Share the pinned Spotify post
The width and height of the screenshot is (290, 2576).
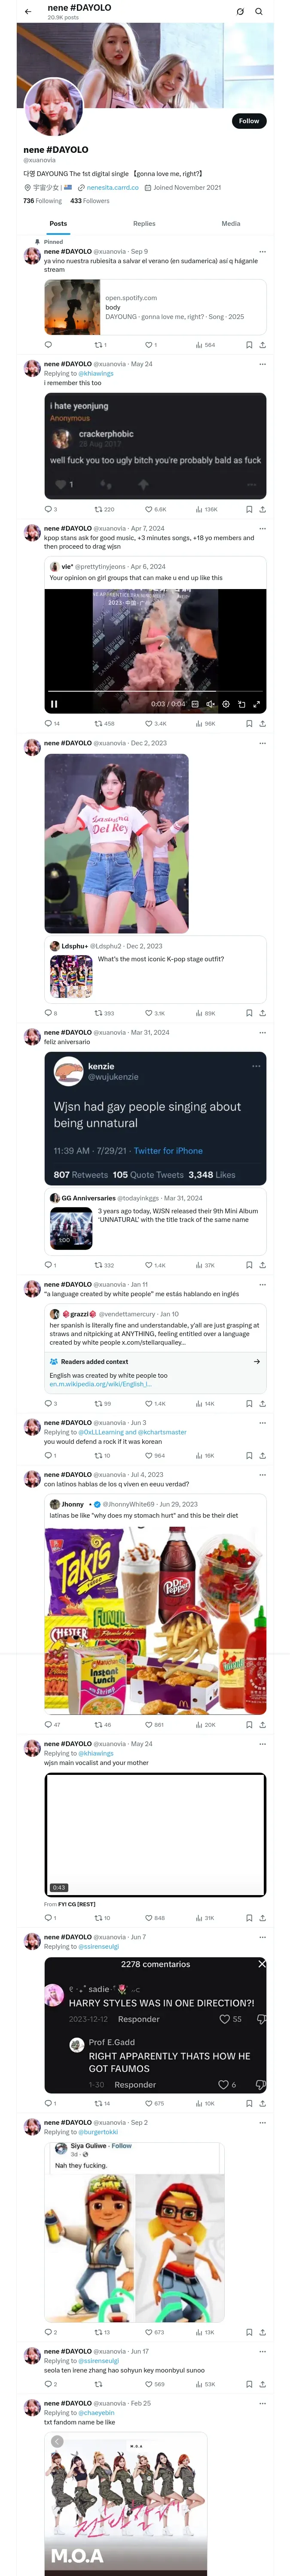tap(262, 345)
